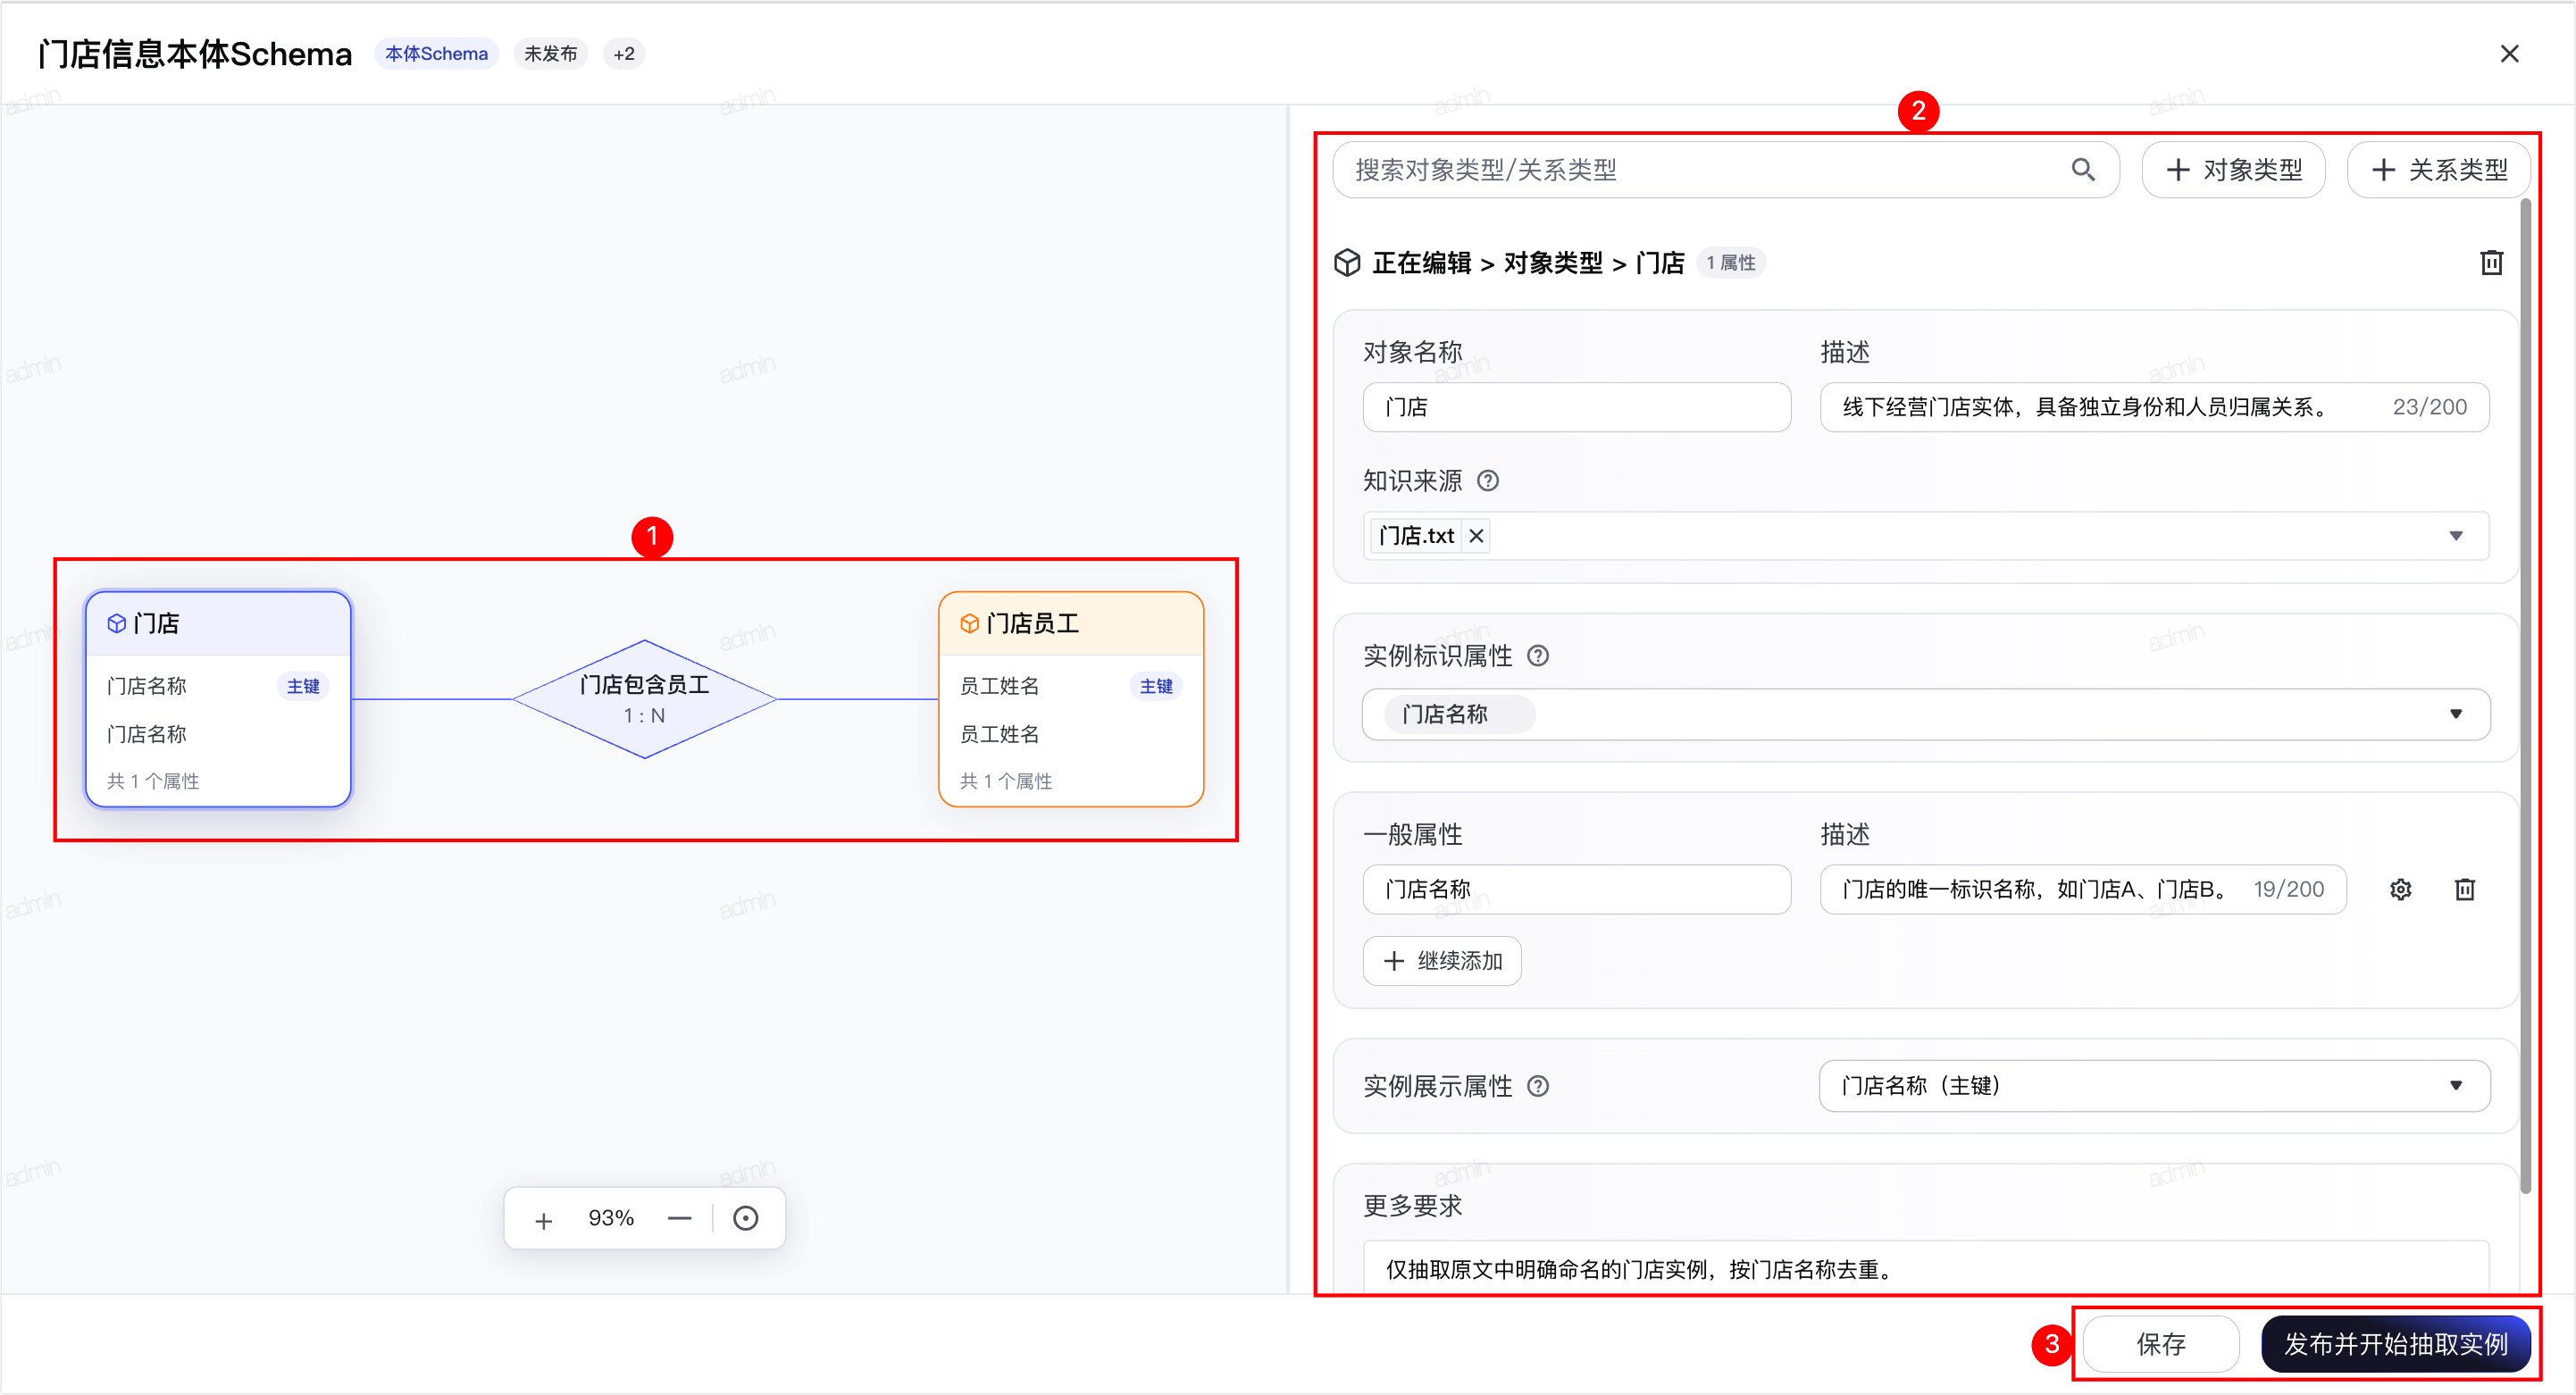
Task: Zoom out the canvas with minus
Action: pyautogui.click(x=680, y=1219)
